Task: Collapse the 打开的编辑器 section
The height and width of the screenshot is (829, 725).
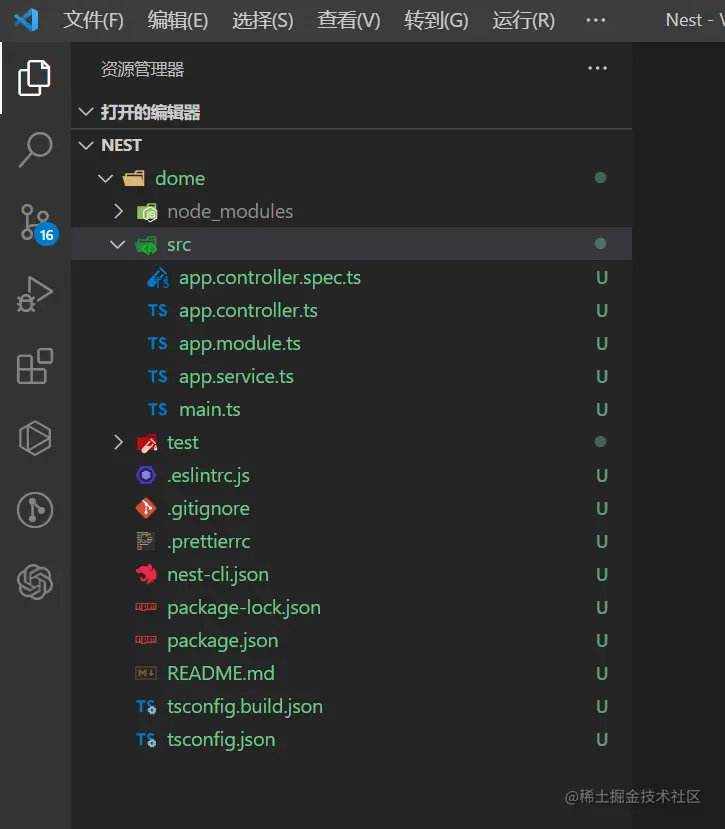Action: (x=86, y=112)
